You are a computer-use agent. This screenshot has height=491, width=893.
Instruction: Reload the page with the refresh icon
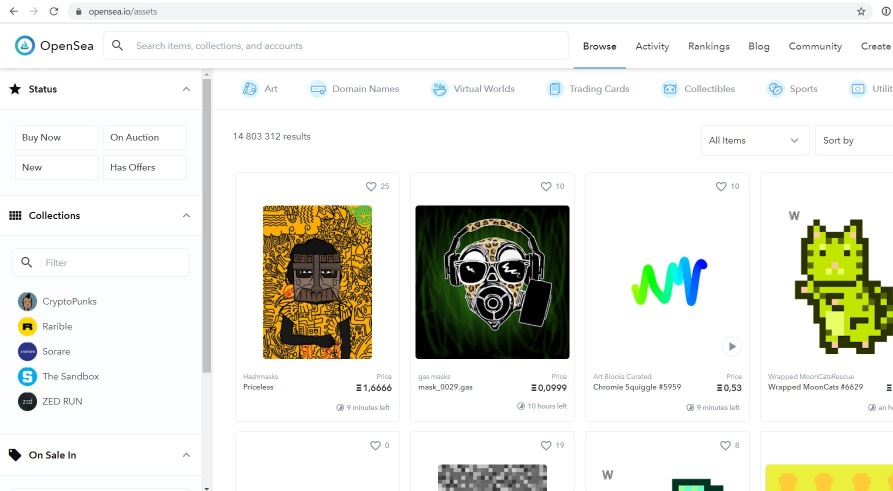54,11
